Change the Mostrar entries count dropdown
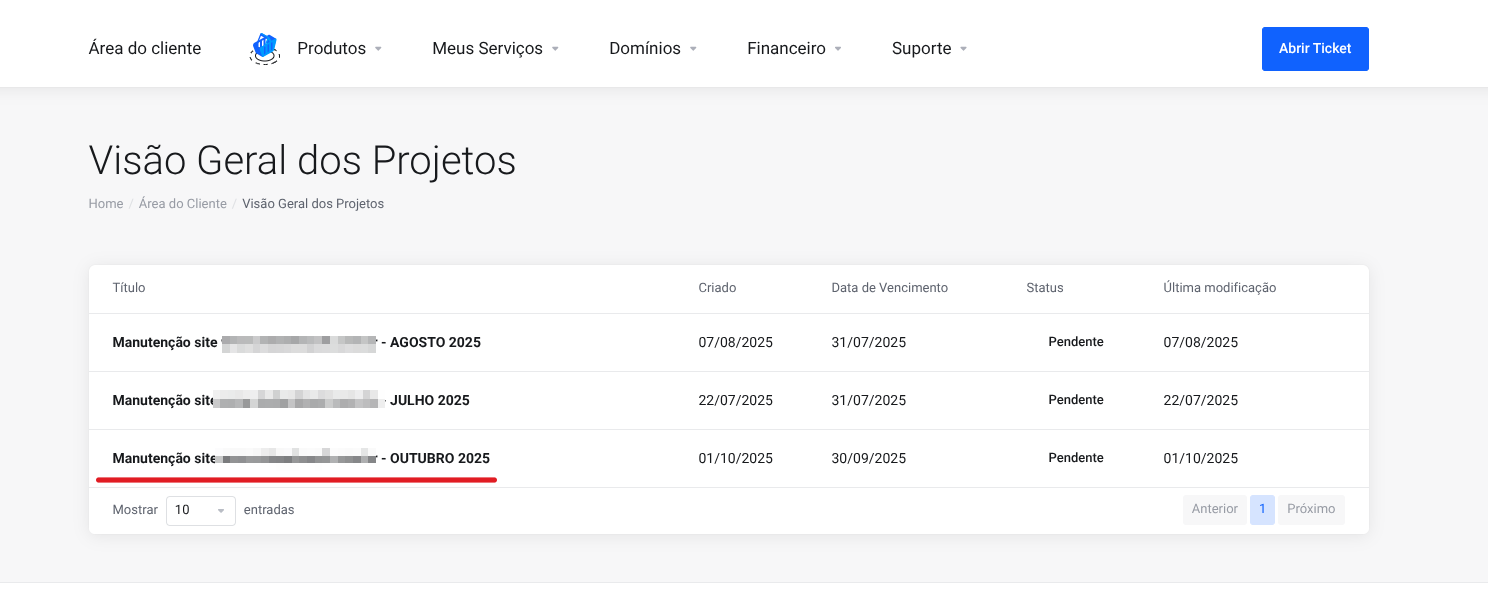This screenshot has height=590, width=1488. (200, 510)
